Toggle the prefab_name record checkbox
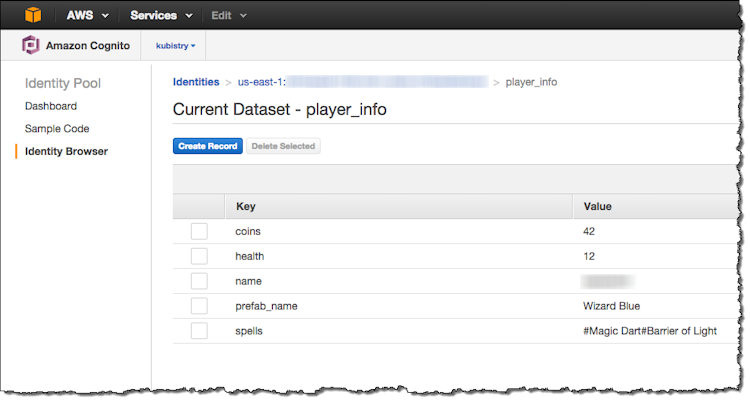Viewport: 750px width, 401px height. pyautogui.click(x=199, y=306)
